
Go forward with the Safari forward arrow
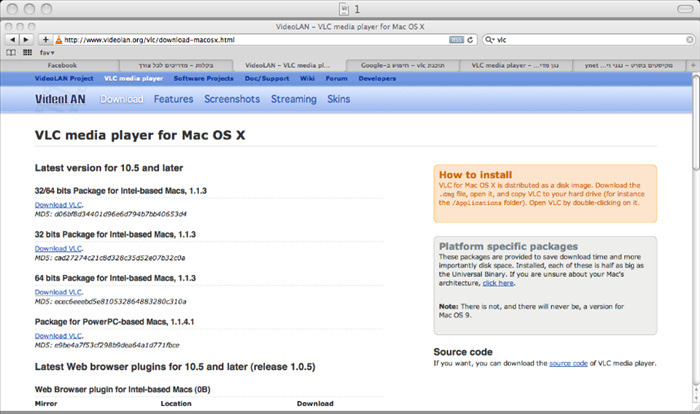26,40
